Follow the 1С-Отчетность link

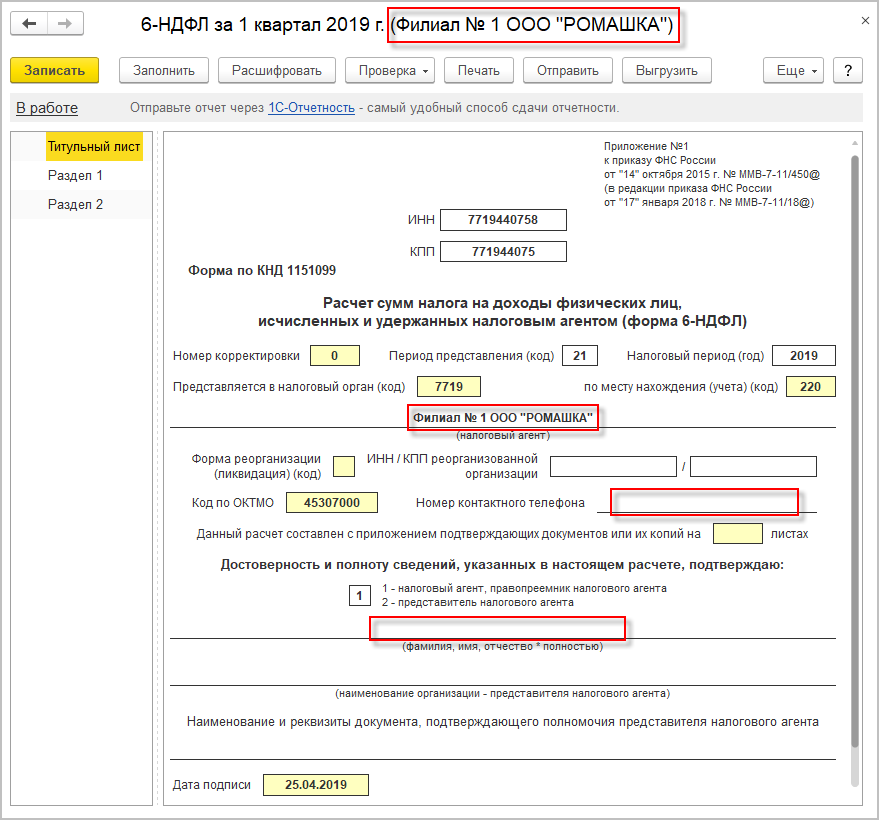(312, 108)
